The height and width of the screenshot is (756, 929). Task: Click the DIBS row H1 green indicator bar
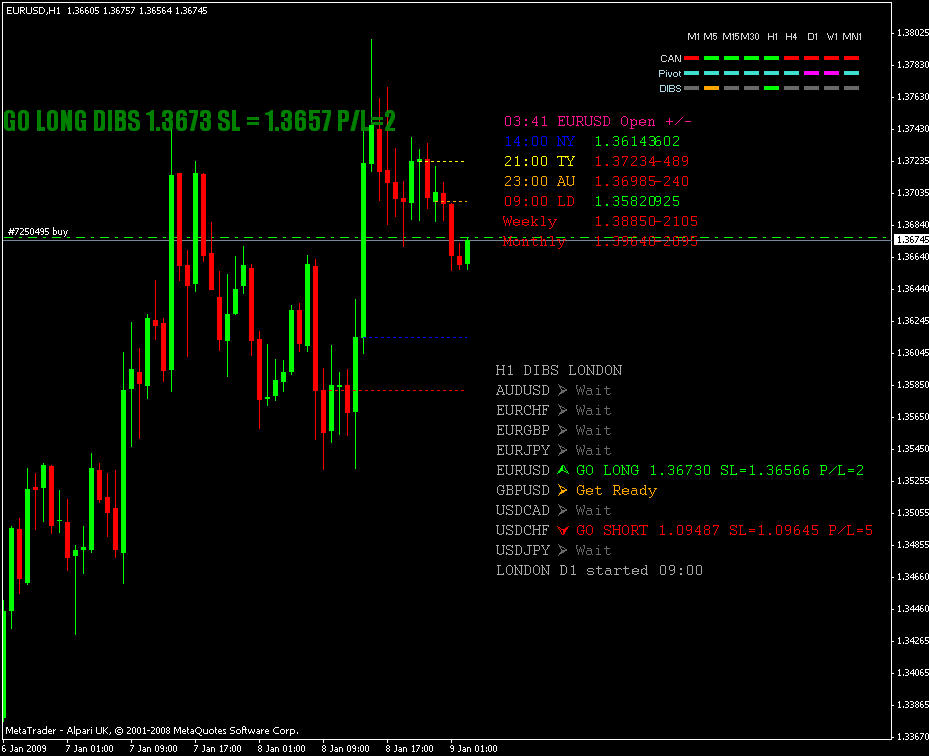click(771, 88)
